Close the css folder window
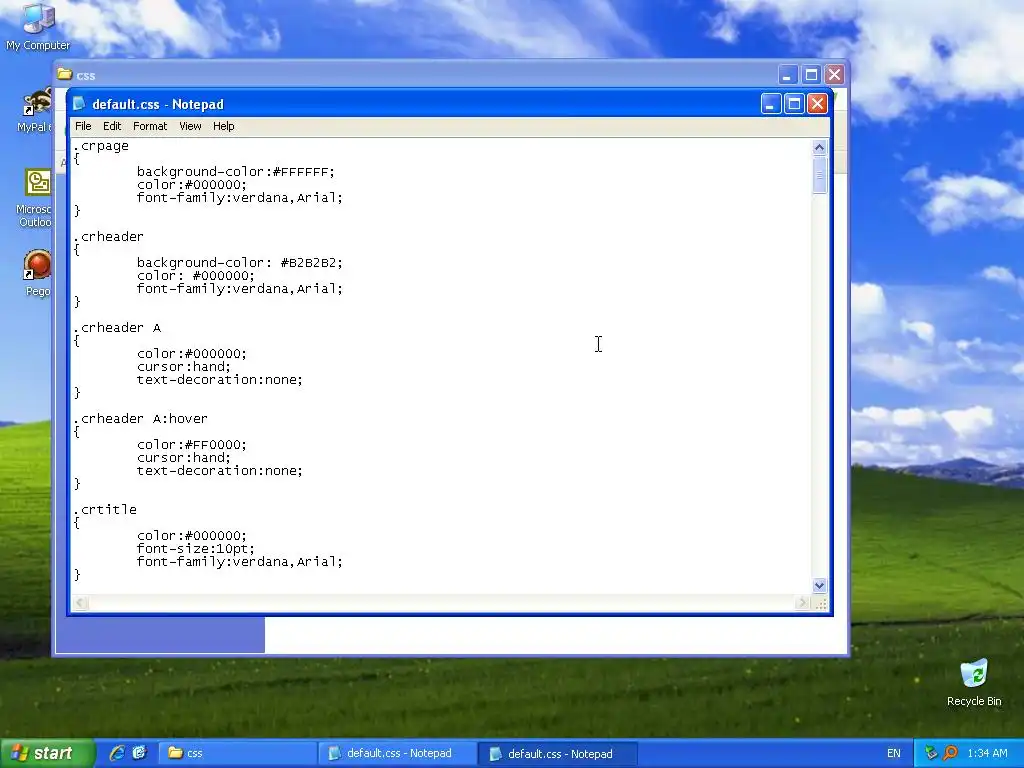Screen dimensions: 1024x768 [835, 74]
